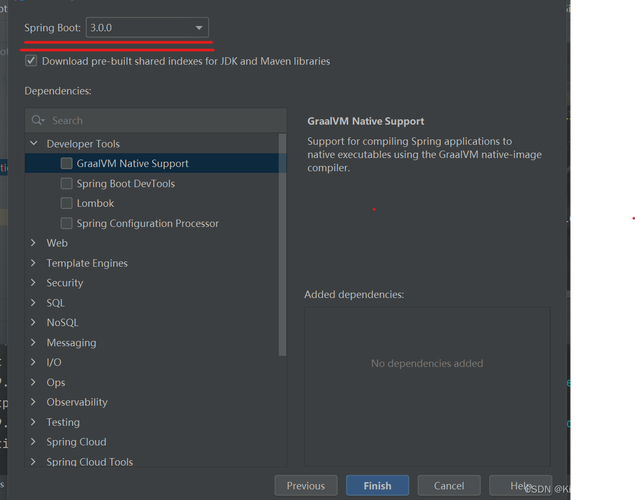Click the Cancel button
This screenshot has width=635, height=500.
click(x=449, y=486)
